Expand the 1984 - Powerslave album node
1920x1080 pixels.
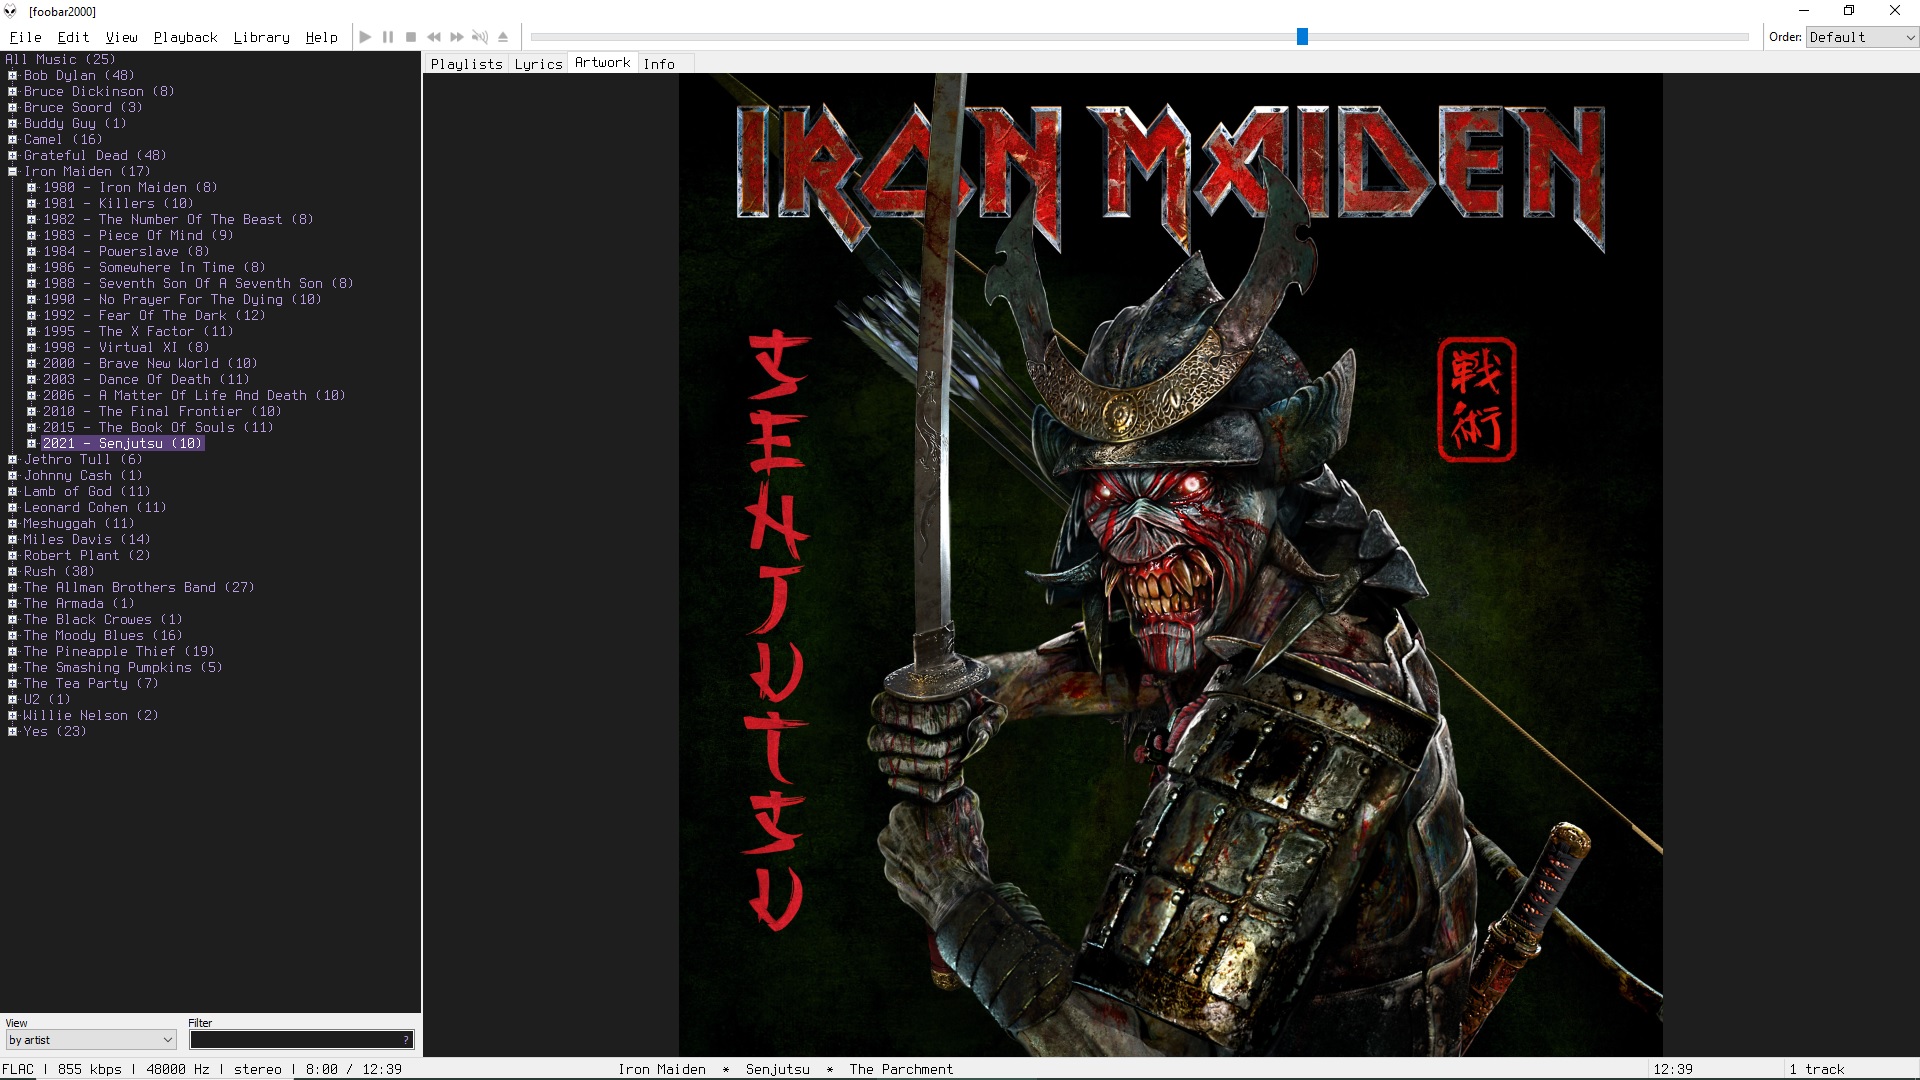tap(32, 251)
